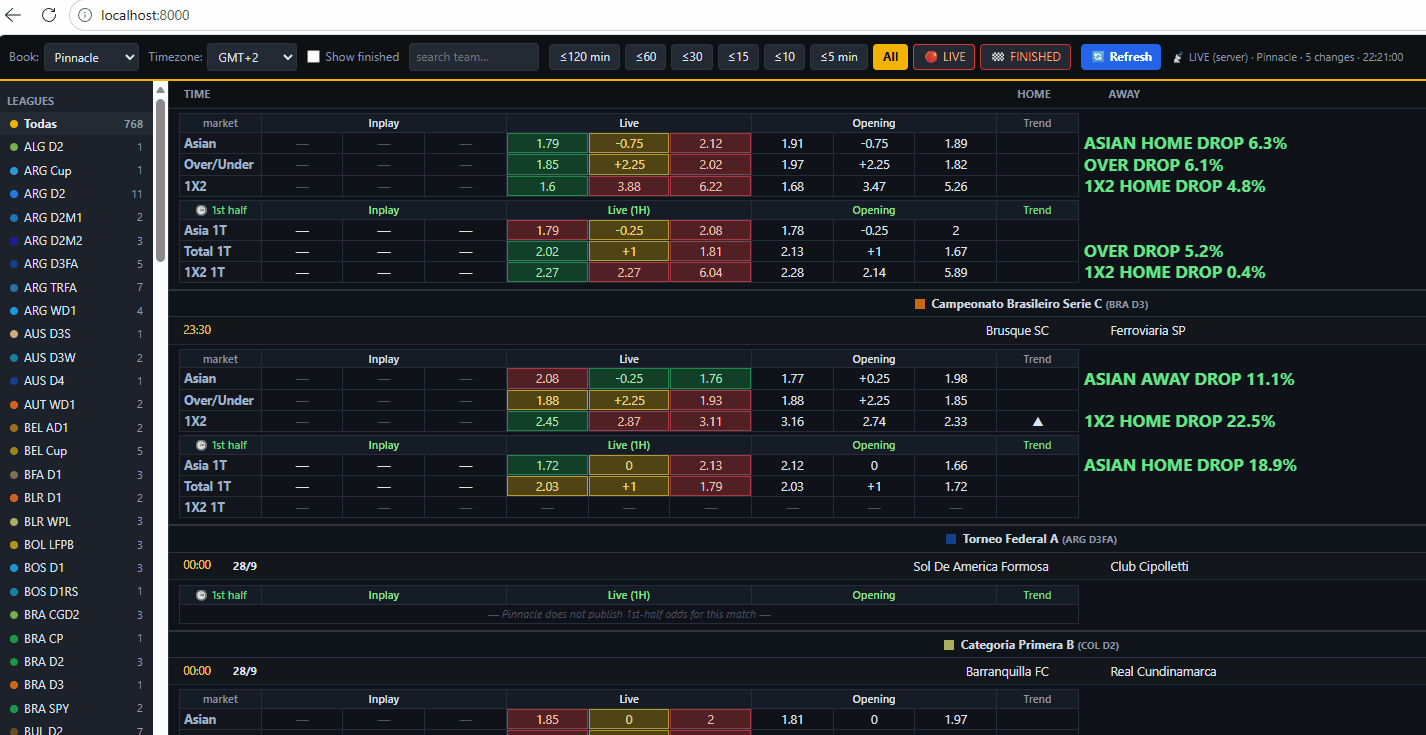Filter matches to ≤5 min
This screenshot has width=1426, height=735.
coord(839,57)
